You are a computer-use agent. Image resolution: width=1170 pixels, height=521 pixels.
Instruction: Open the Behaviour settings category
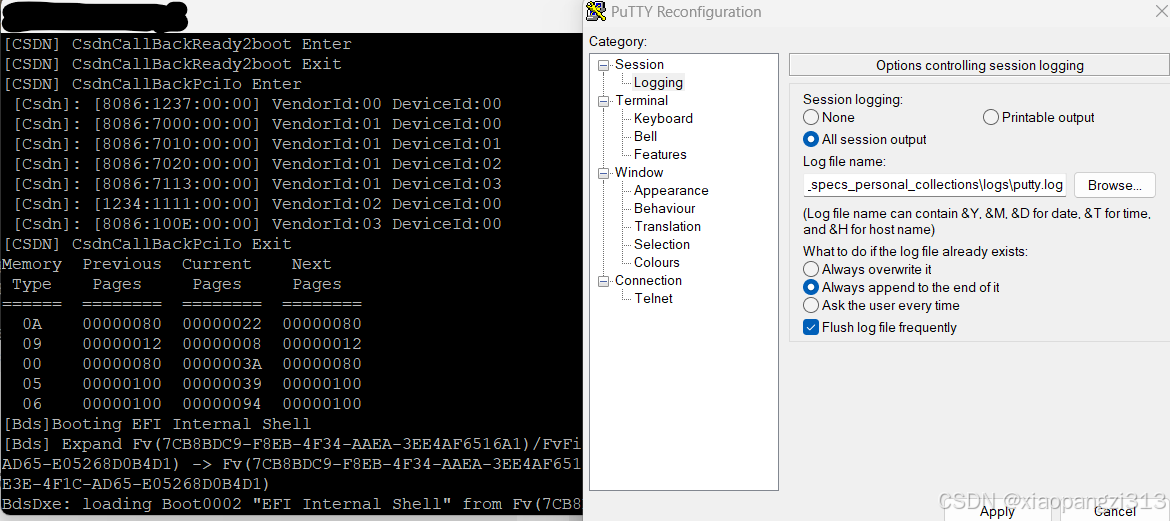(x=665, y=208)
